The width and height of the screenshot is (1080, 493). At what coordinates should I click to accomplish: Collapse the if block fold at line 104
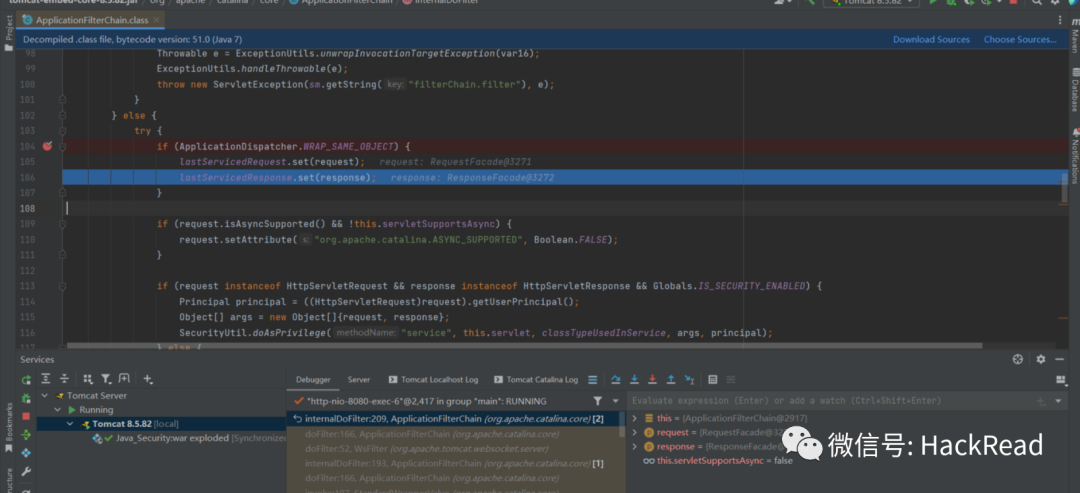tap(62, 146)
